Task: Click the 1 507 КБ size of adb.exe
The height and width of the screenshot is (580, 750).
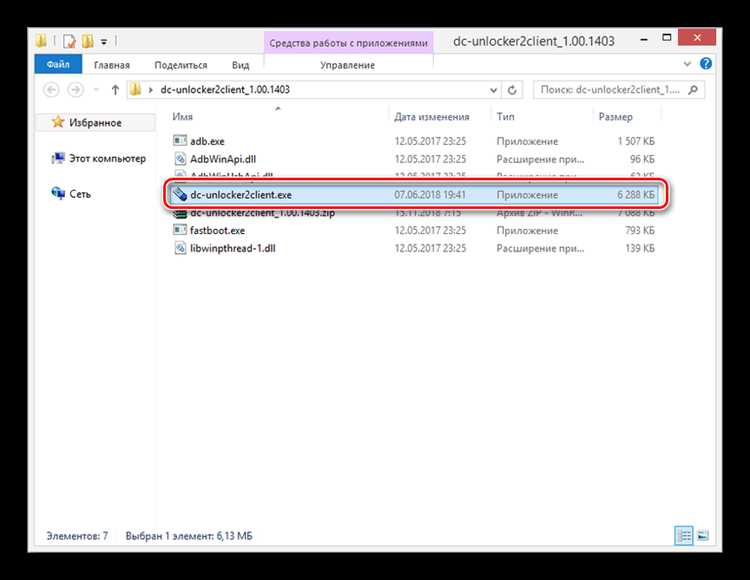Action: pos(636,141)
